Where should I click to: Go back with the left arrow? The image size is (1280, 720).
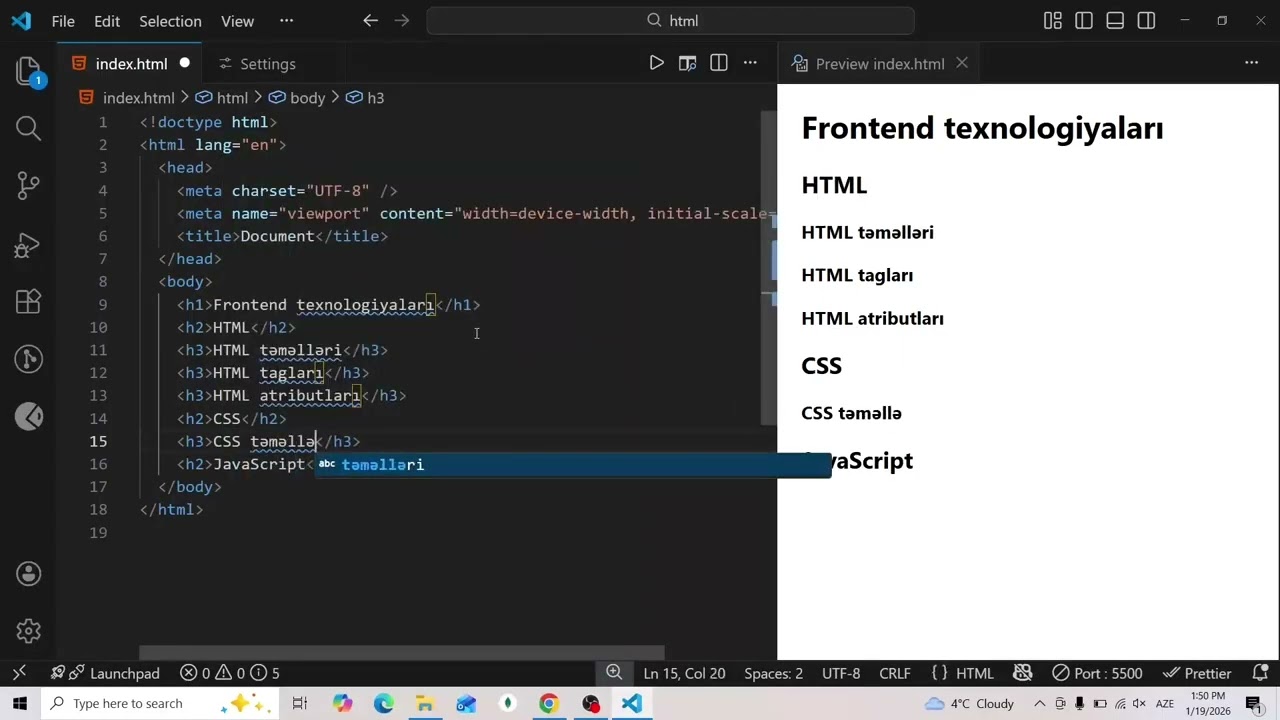[x=370, y=20]
